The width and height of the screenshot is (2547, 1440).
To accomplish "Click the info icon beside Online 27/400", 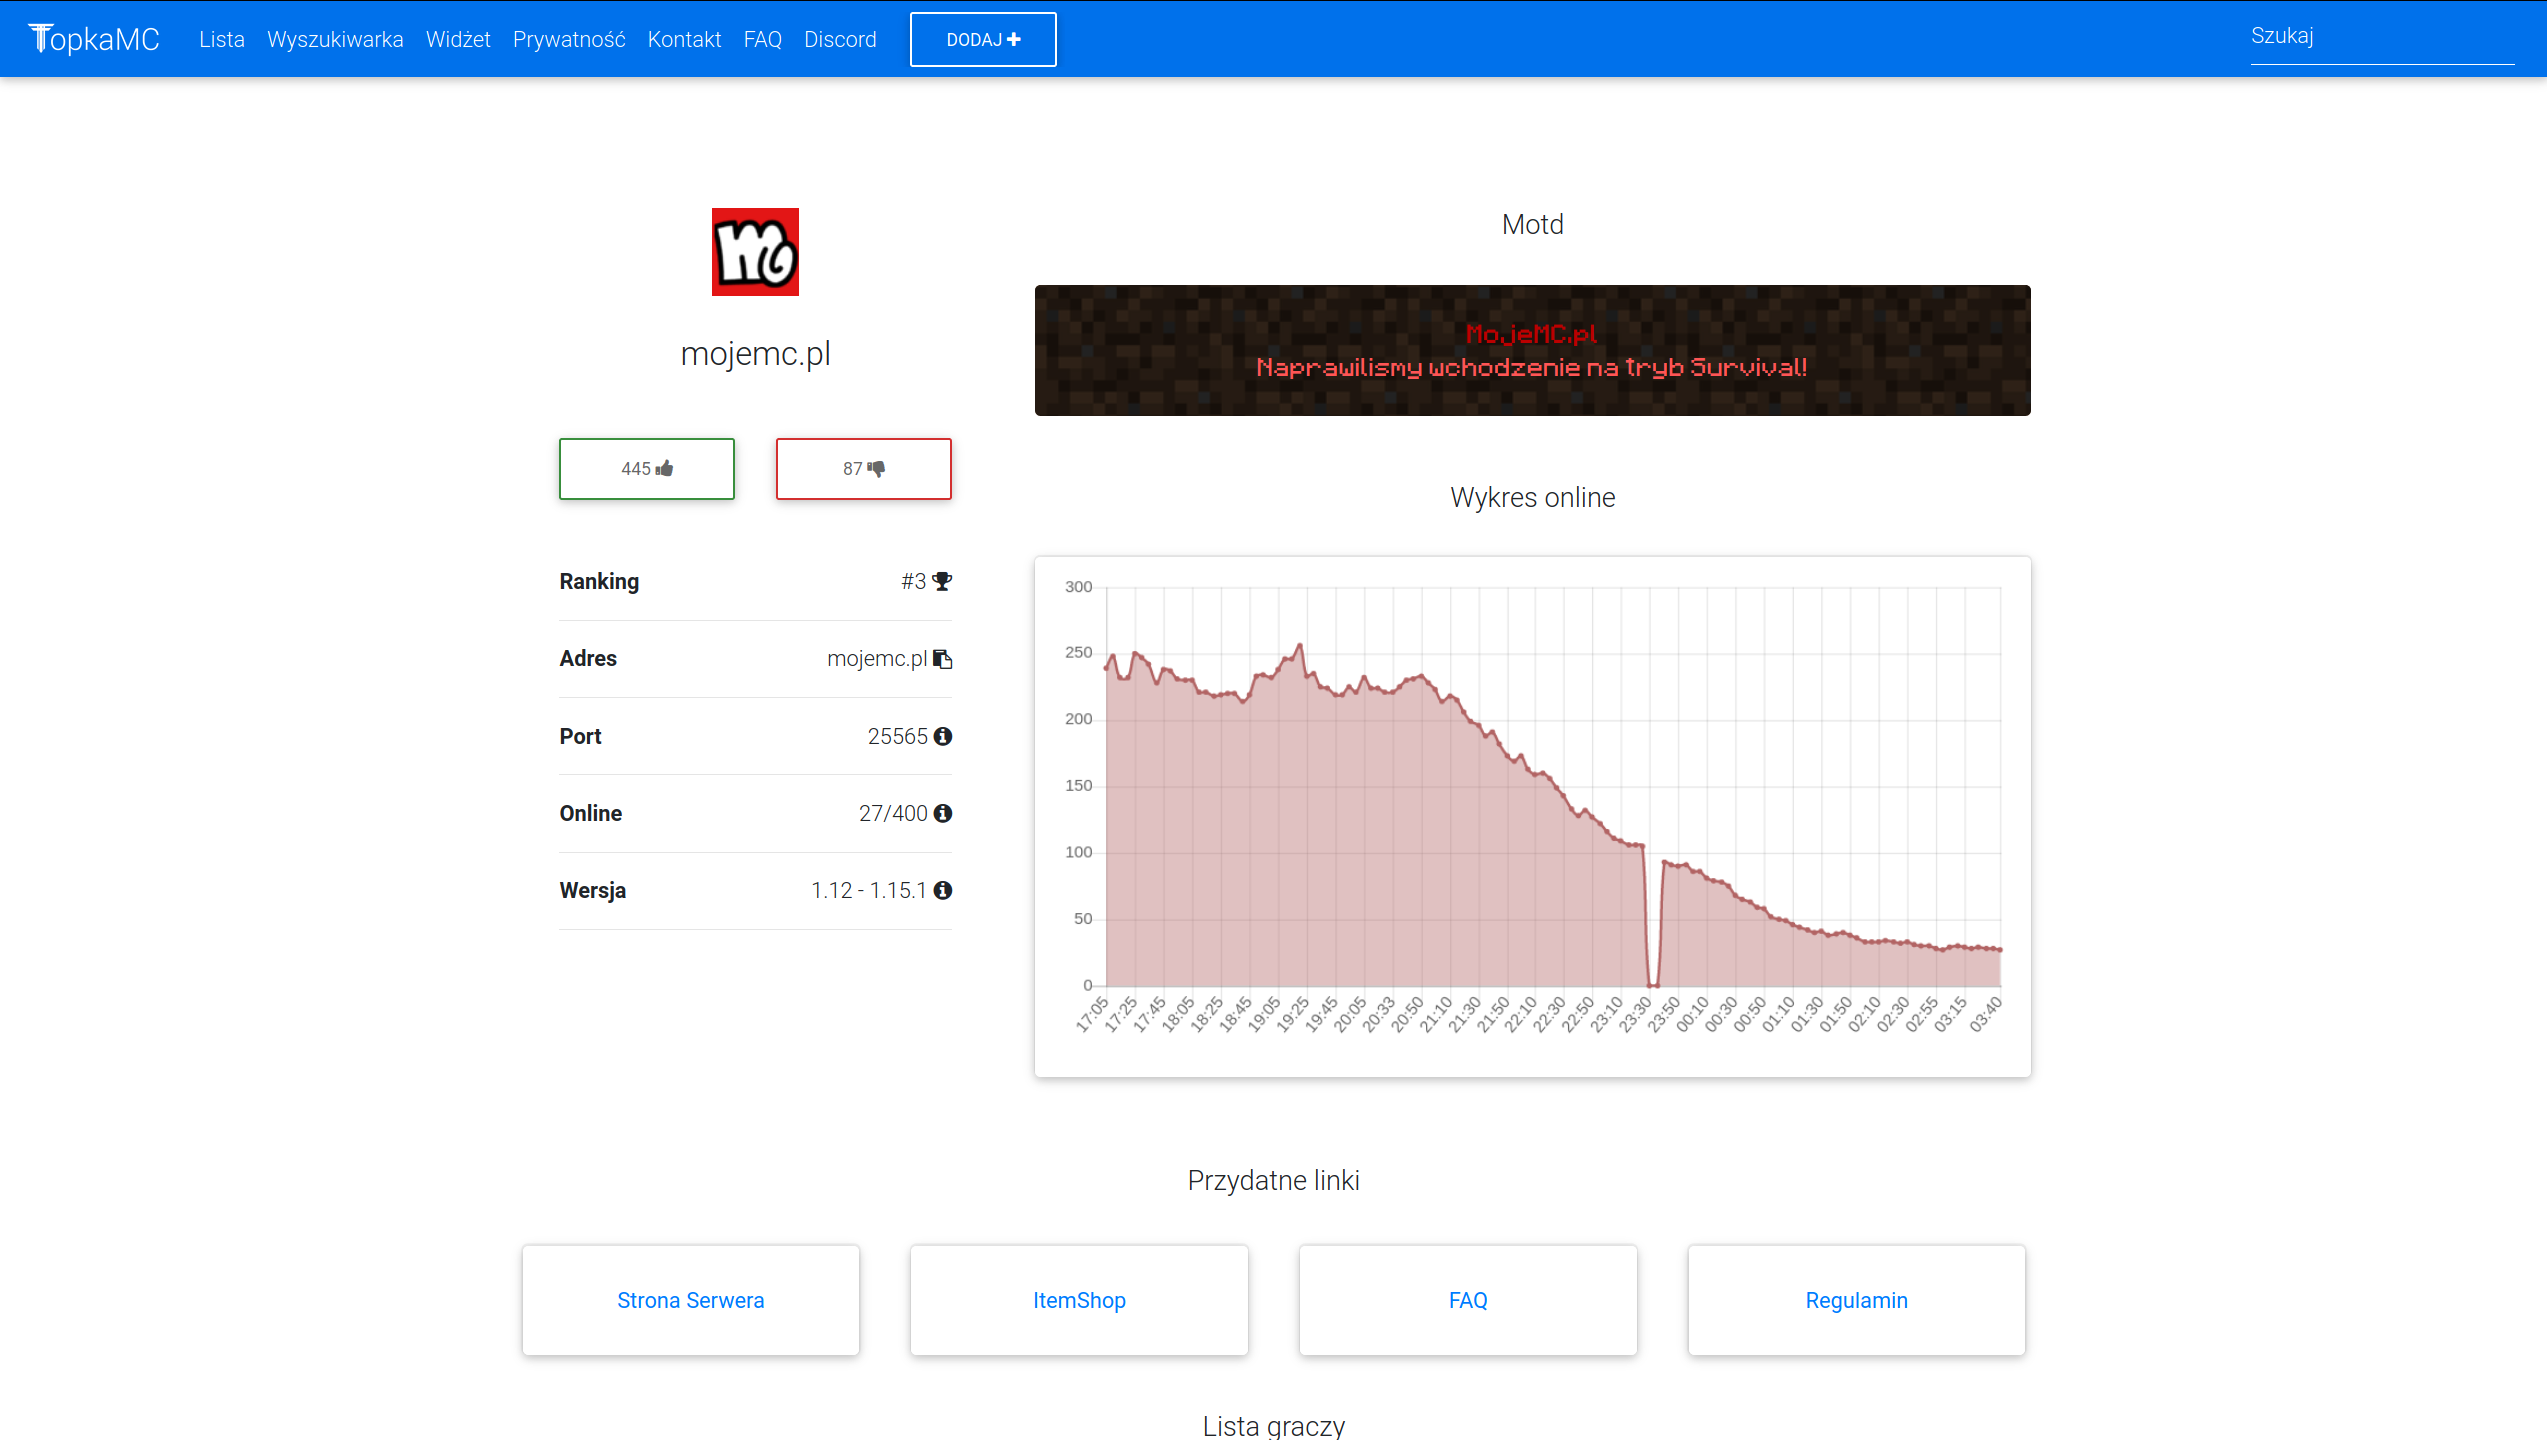I will 942,813.
